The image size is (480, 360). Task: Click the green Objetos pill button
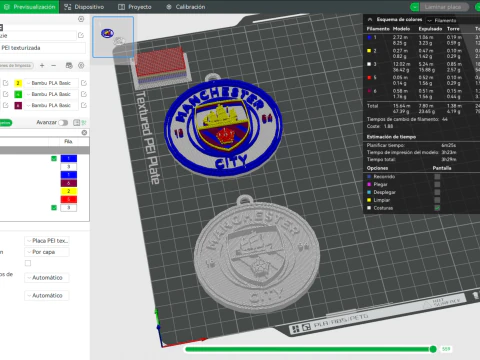click(x=6, y=123)
